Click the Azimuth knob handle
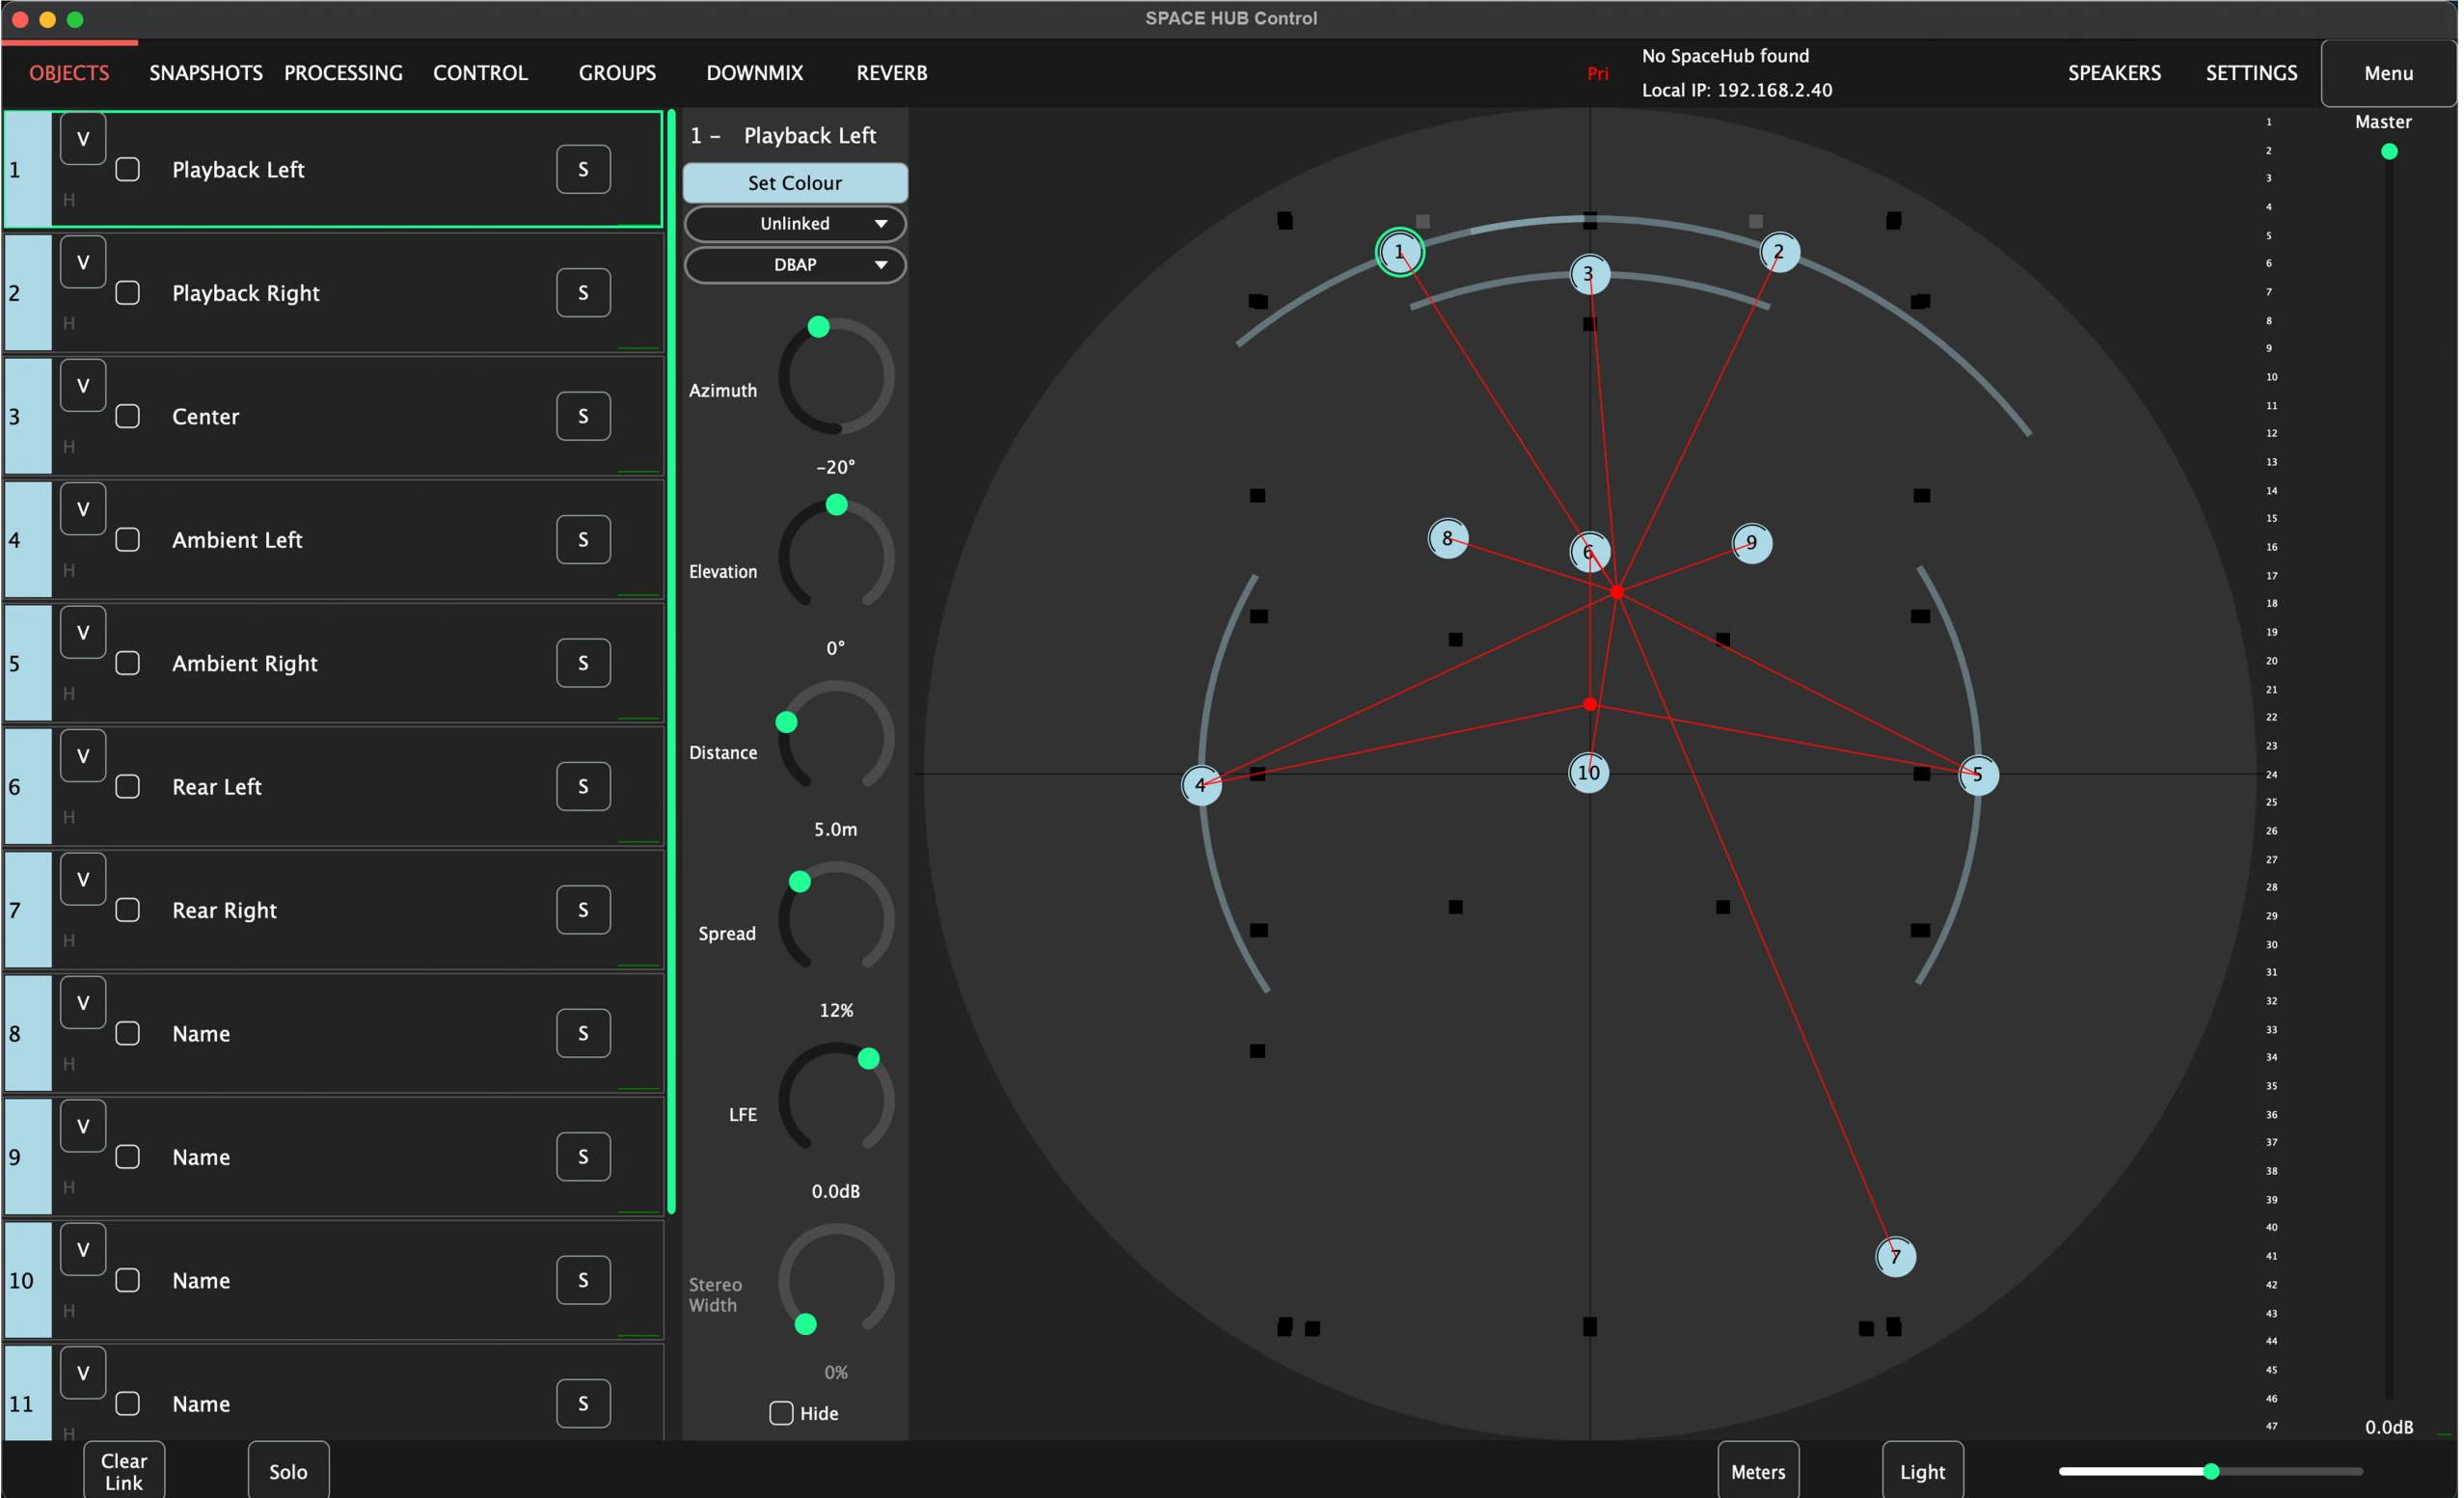 [818, 327]
